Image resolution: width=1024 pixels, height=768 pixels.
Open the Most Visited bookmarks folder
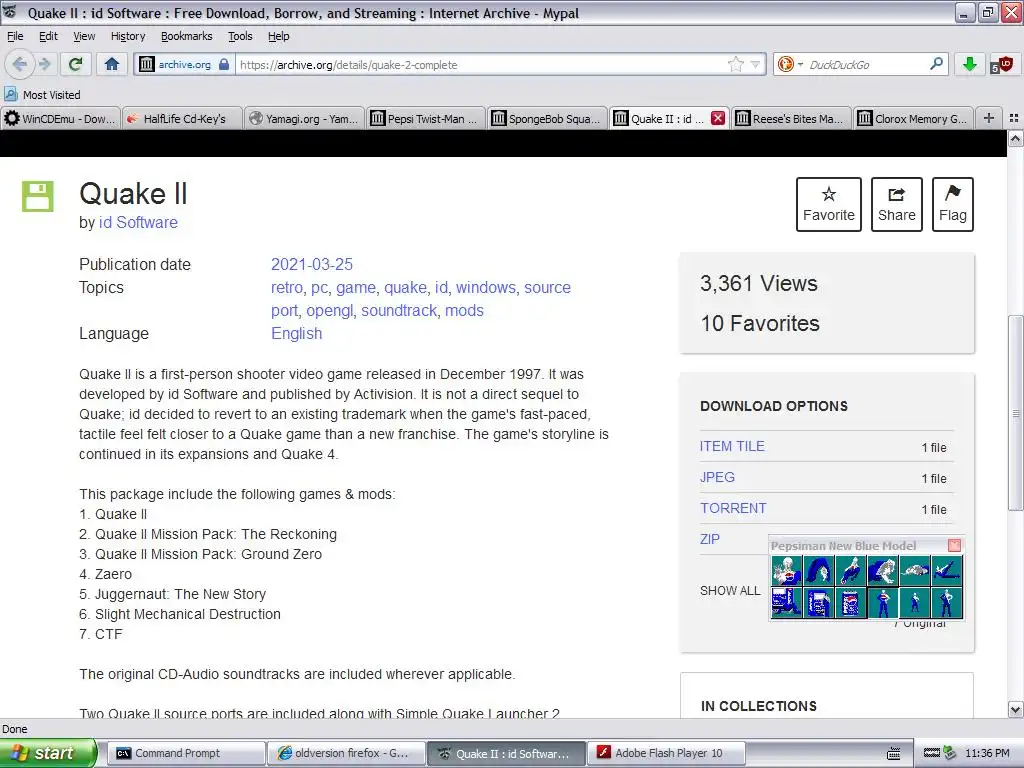pos(42,95)
